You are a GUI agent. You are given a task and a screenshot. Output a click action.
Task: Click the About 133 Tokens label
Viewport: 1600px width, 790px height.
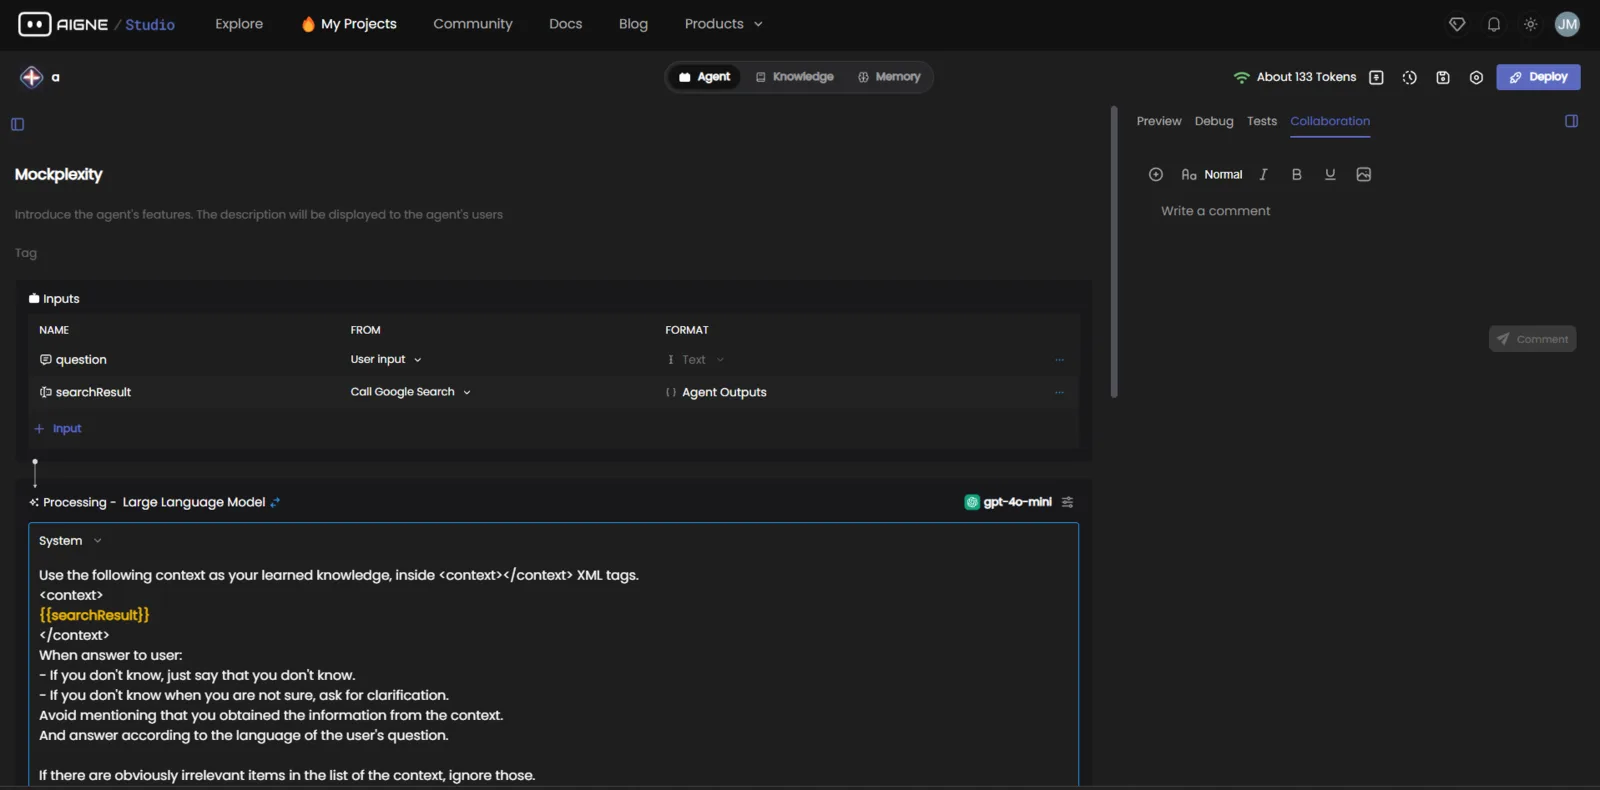(x=1306, y=77)
